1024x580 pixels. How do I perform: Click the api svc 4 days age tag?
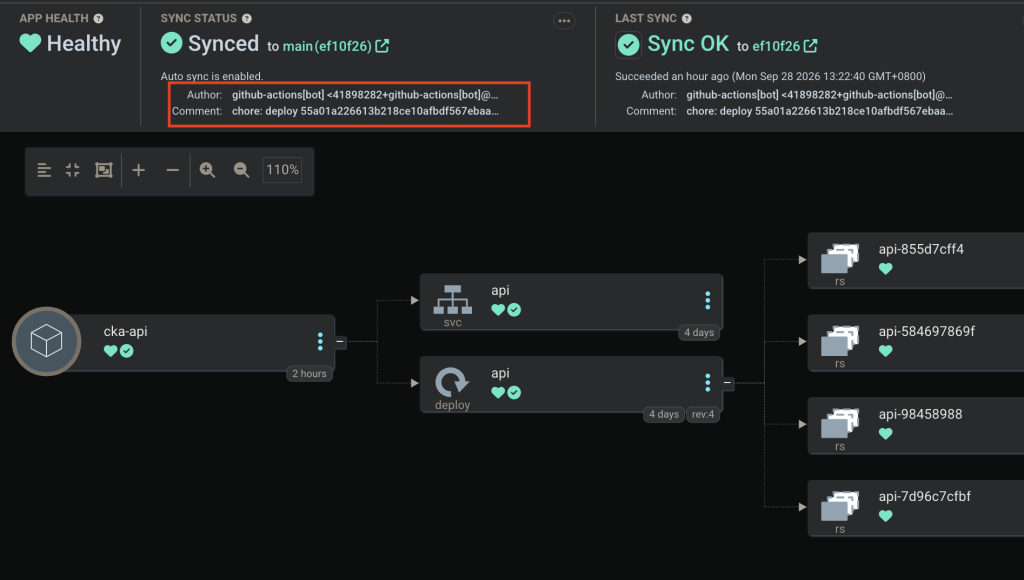pyautogui.click(x=699, y=332)
